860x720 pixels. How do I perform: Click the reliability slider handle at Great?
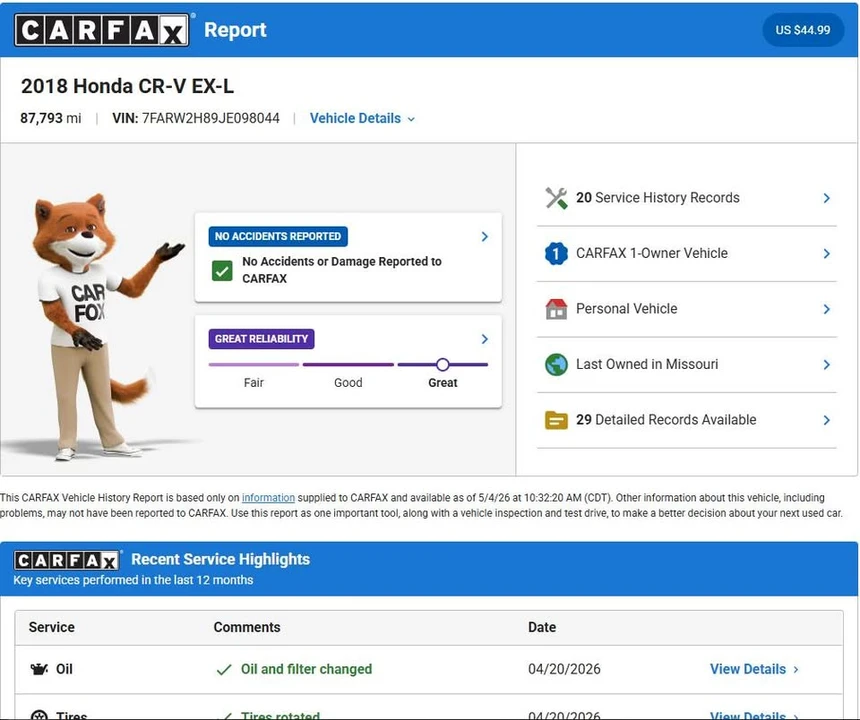pyautogui.click(x=443, y=364)
